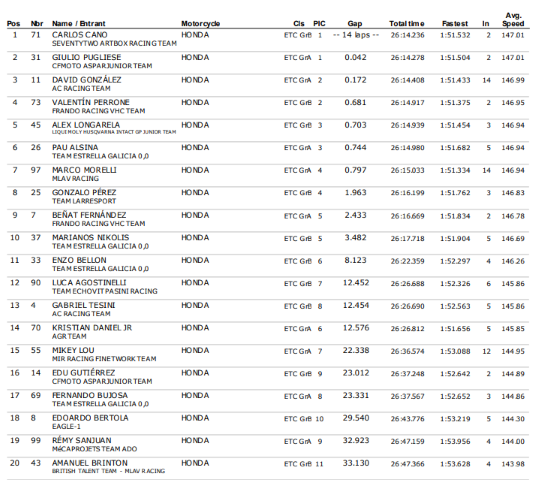Click team name TEAM LARRESPORT
Image resolution: width=533 pixels, height=480 pixels.
pos(84,201)
